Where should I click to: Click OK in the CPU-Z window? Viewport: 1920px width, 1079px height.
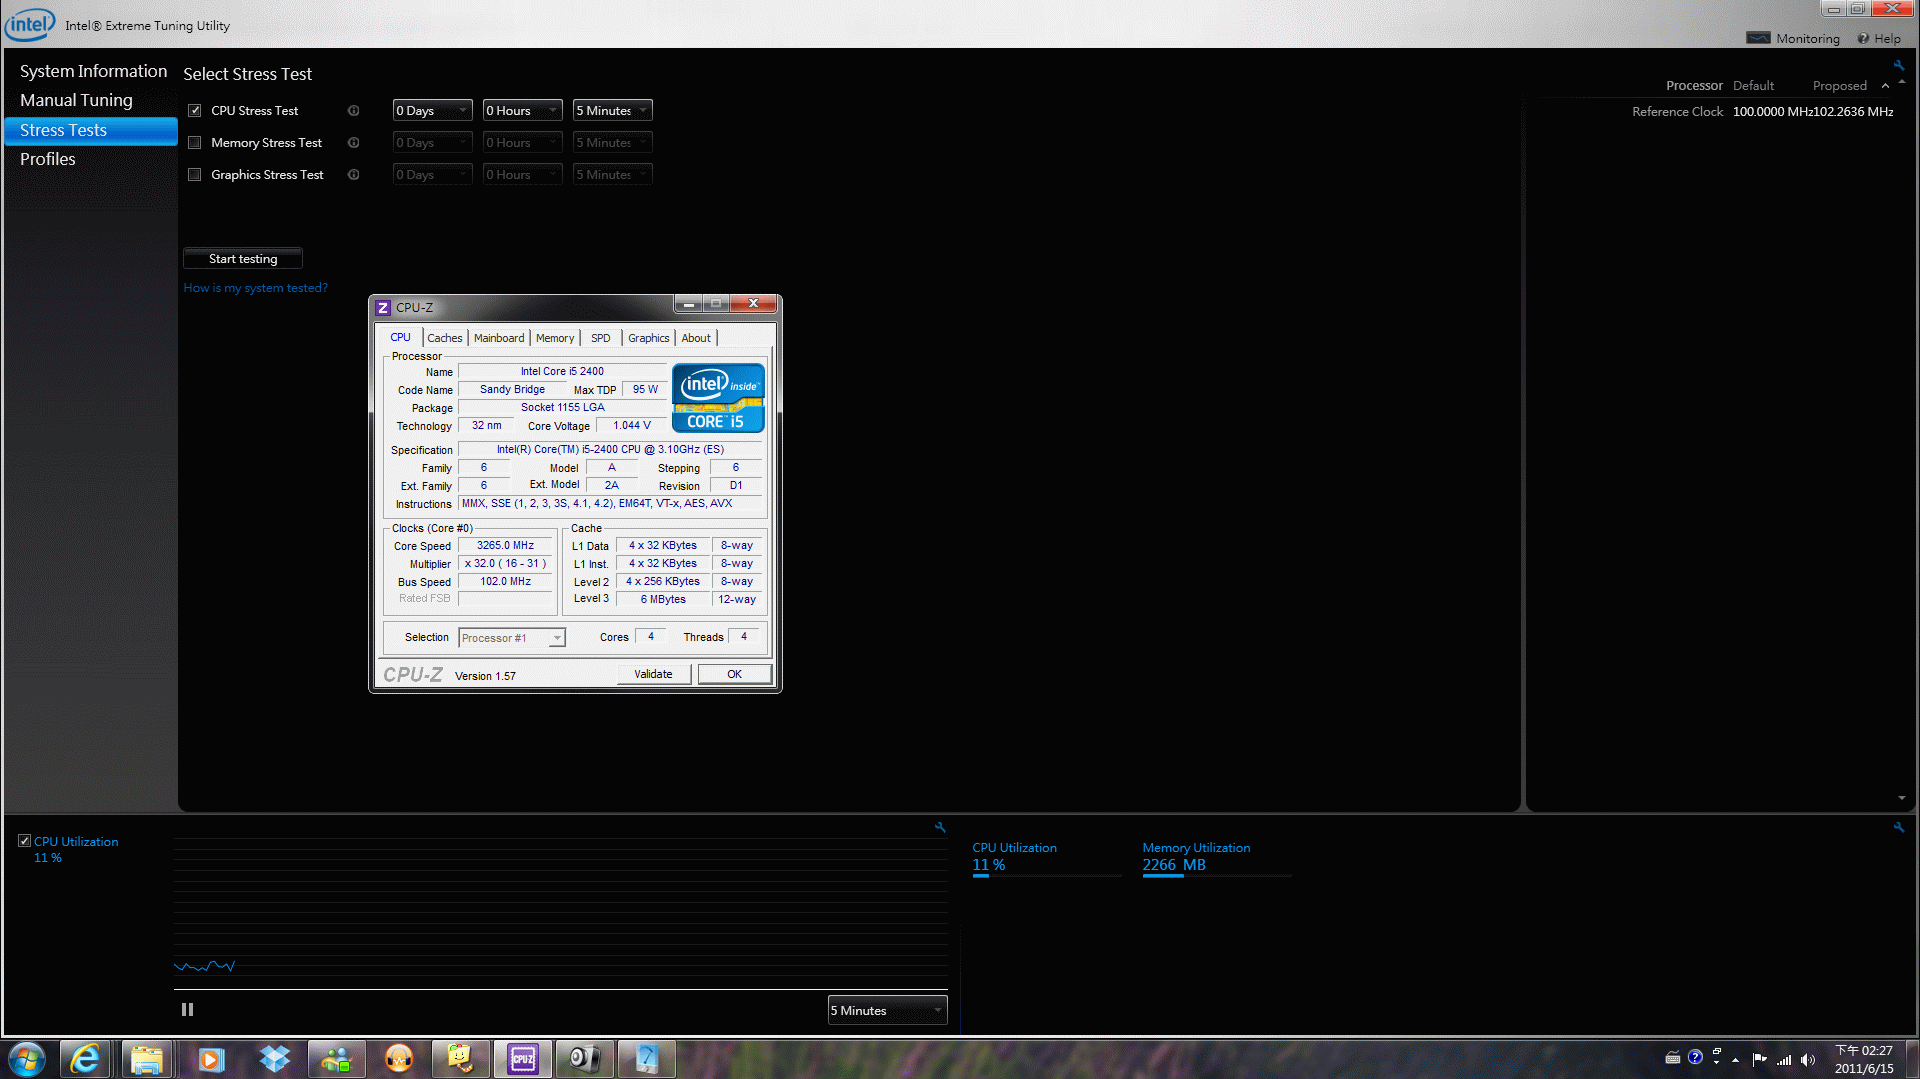pyautogui.click(x=734, y=674)
